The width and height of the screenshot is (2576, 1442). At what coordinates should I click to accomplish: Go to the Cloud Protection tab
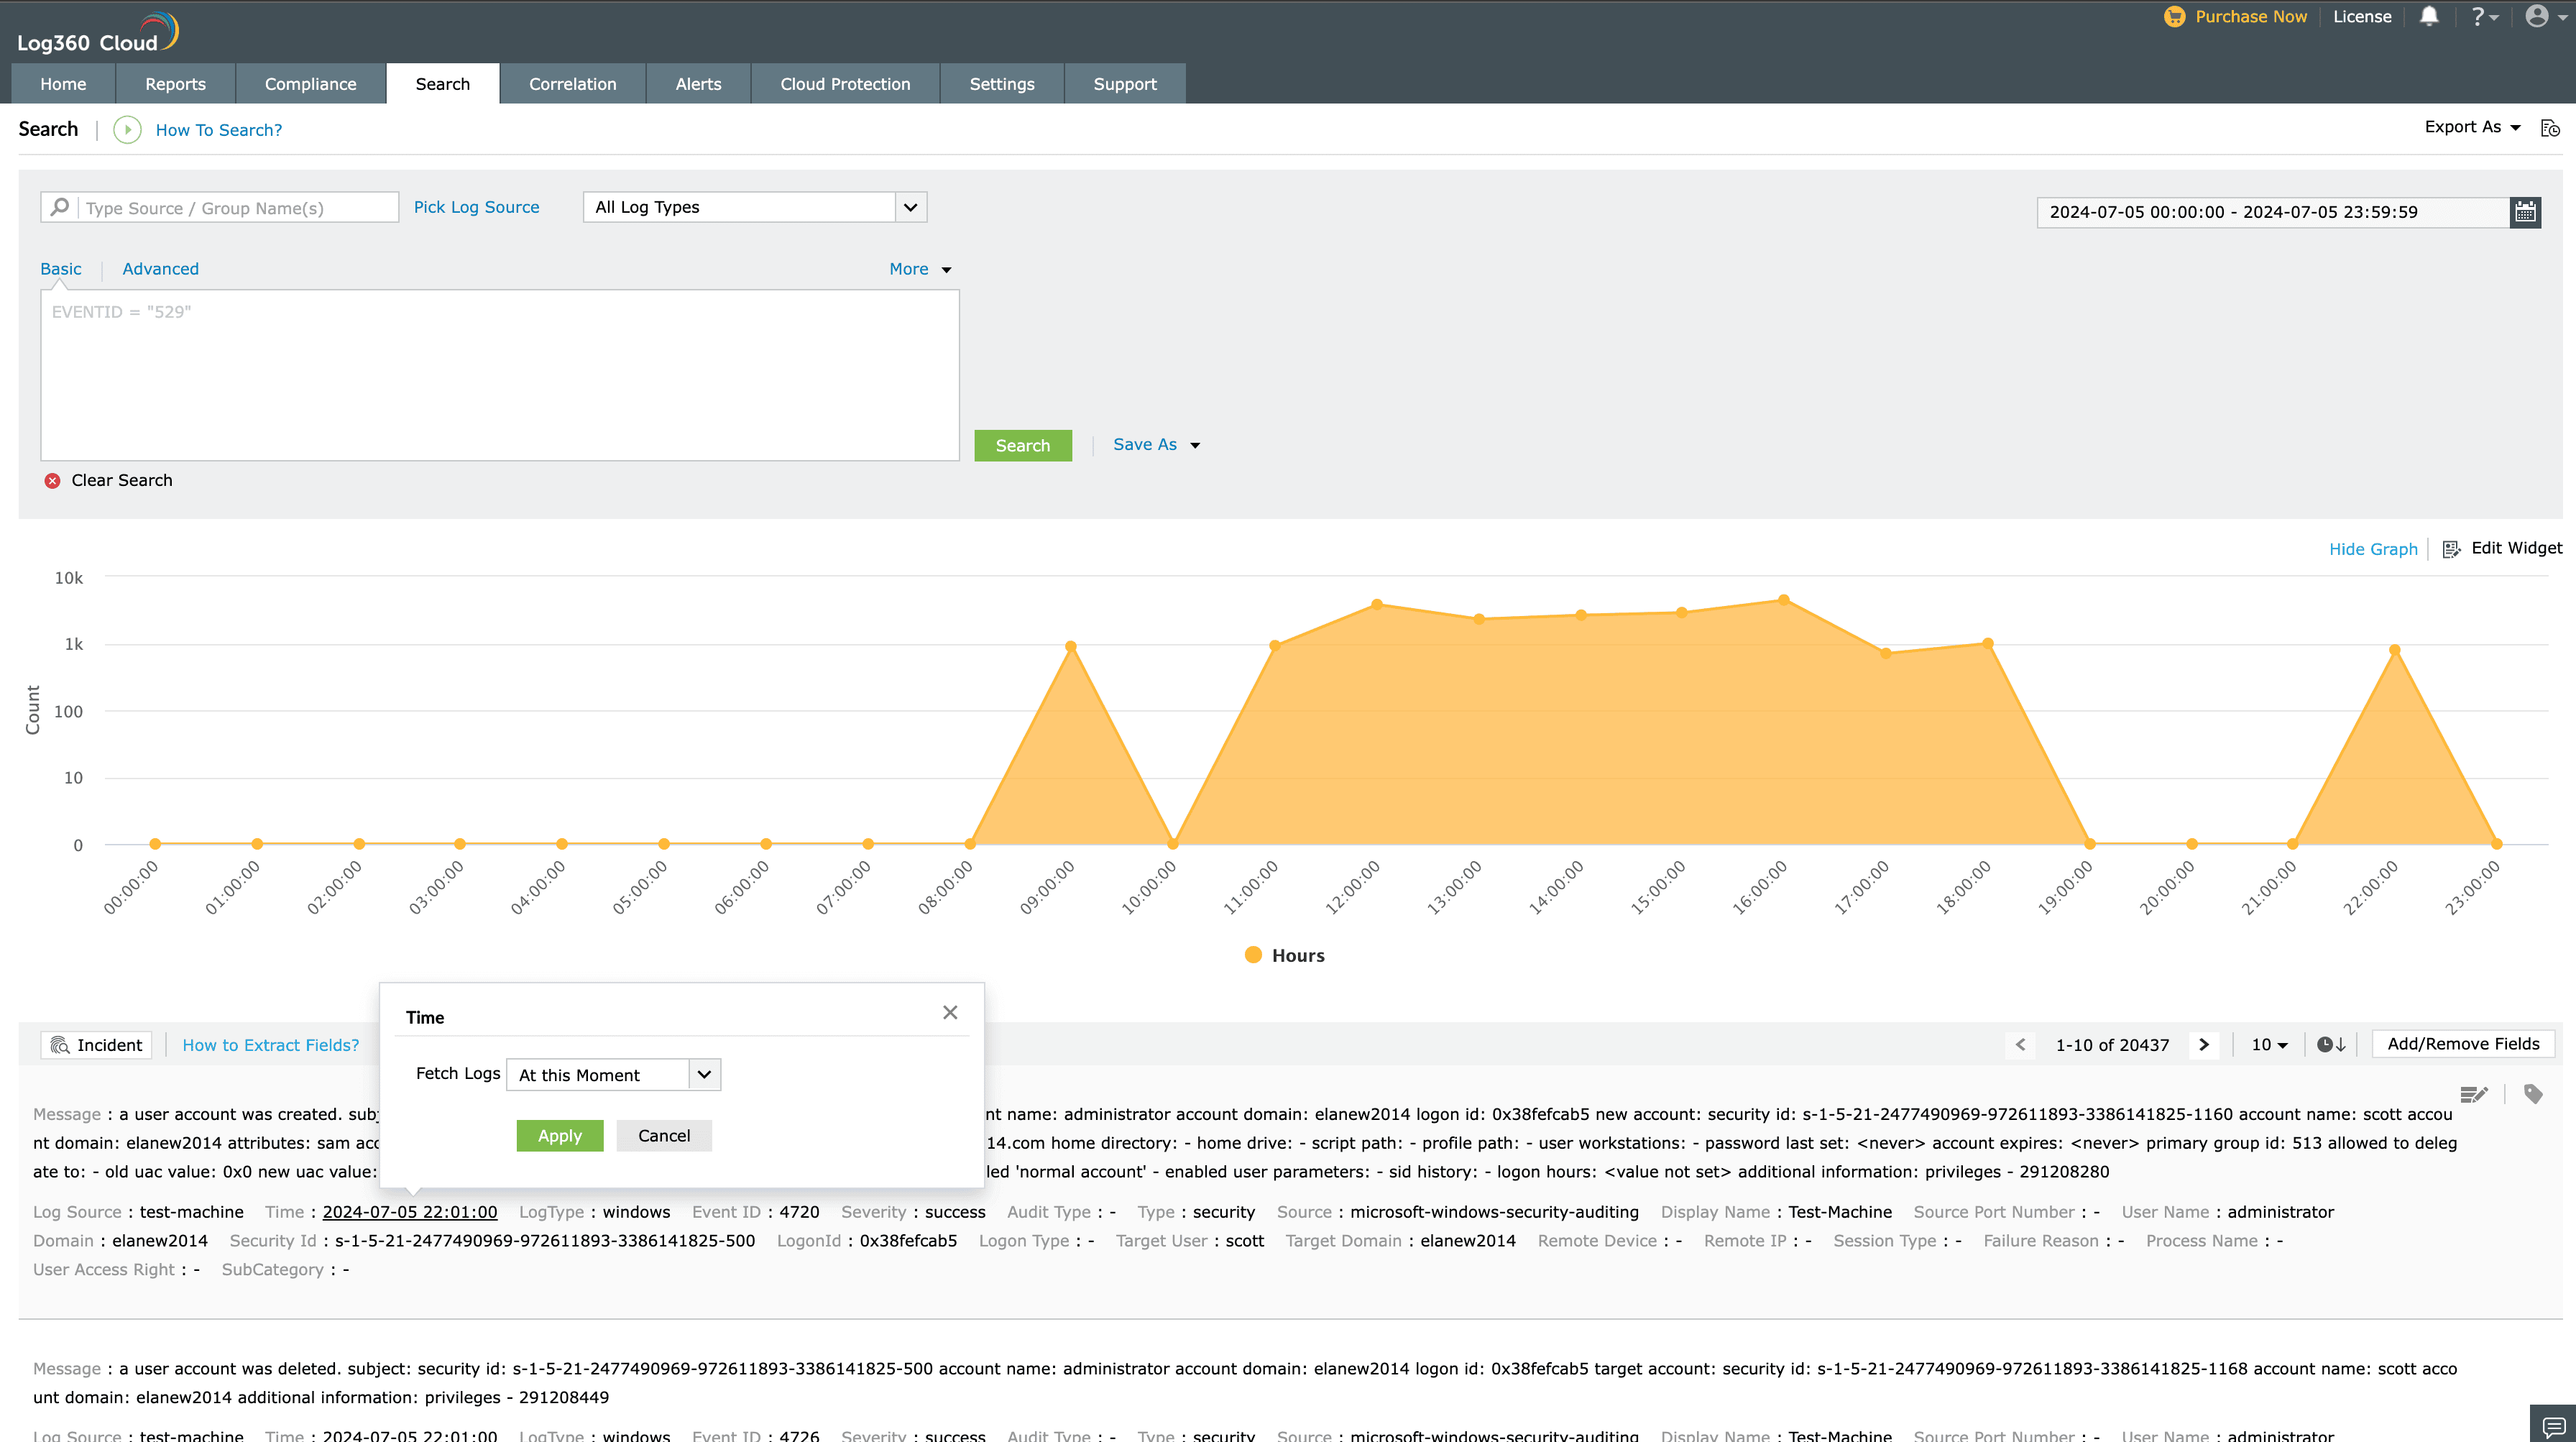coord(845,84)
